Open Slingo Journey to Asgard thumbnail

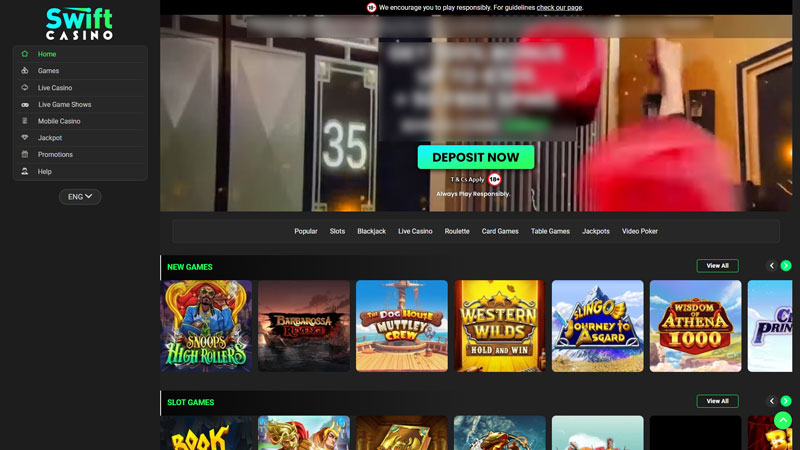coord(597,326)
